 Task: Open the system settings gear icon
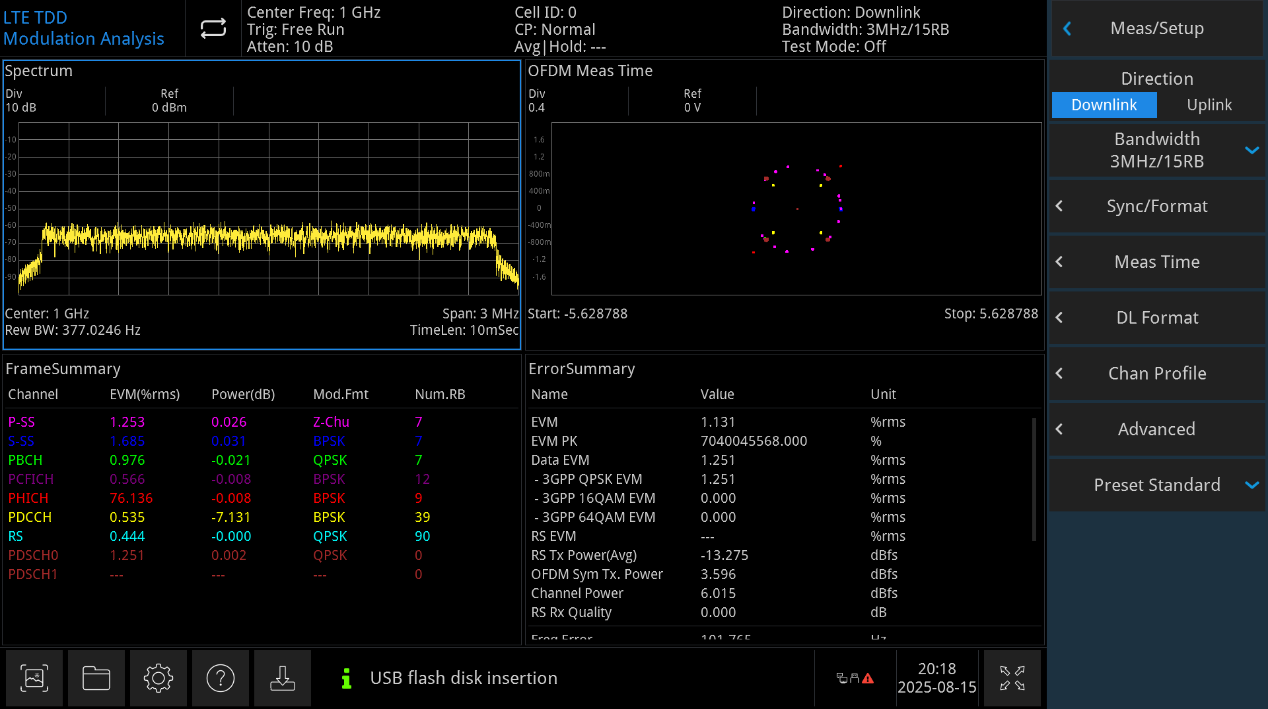coord(158,678)
